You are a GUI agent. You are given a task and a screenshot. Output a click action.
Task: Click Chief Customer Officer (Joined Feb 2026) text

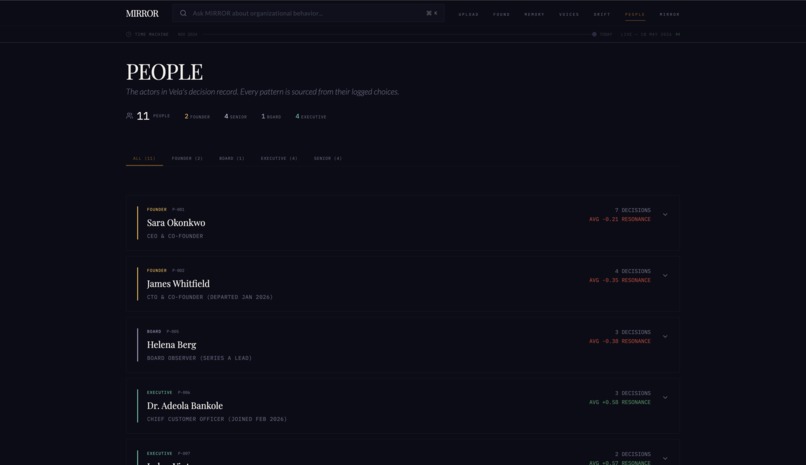pos(217,419)
